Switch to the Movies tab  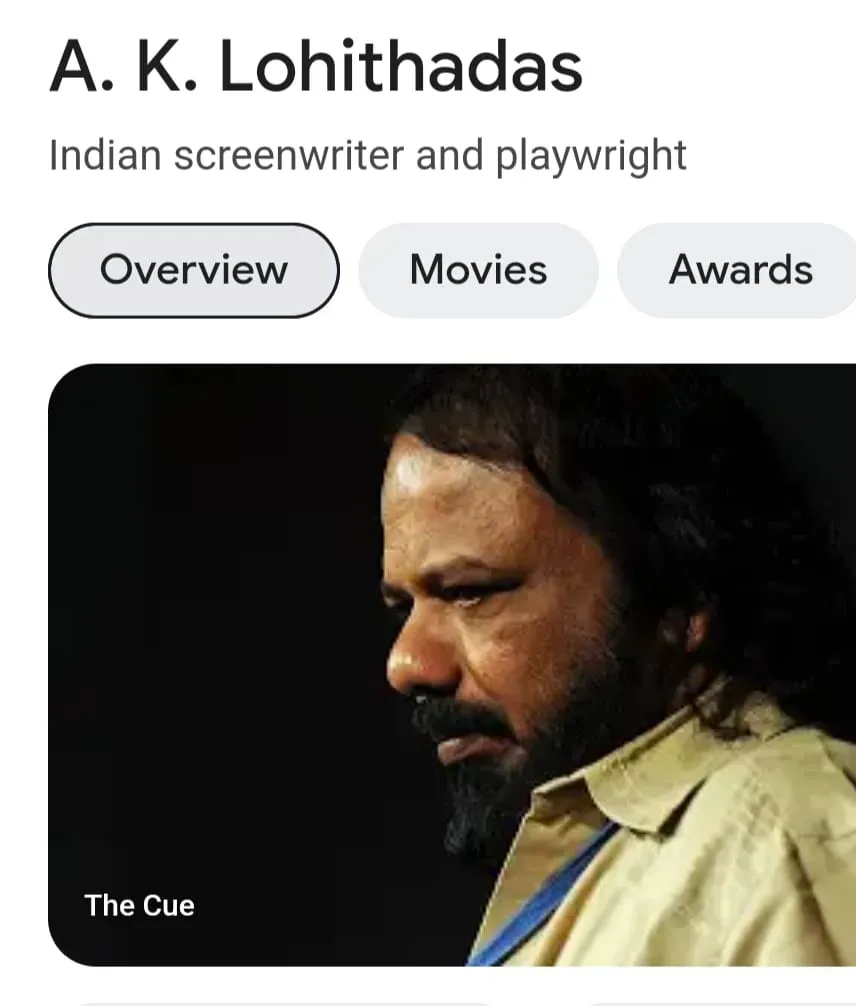pyautogui.click(x=479, y=270)
